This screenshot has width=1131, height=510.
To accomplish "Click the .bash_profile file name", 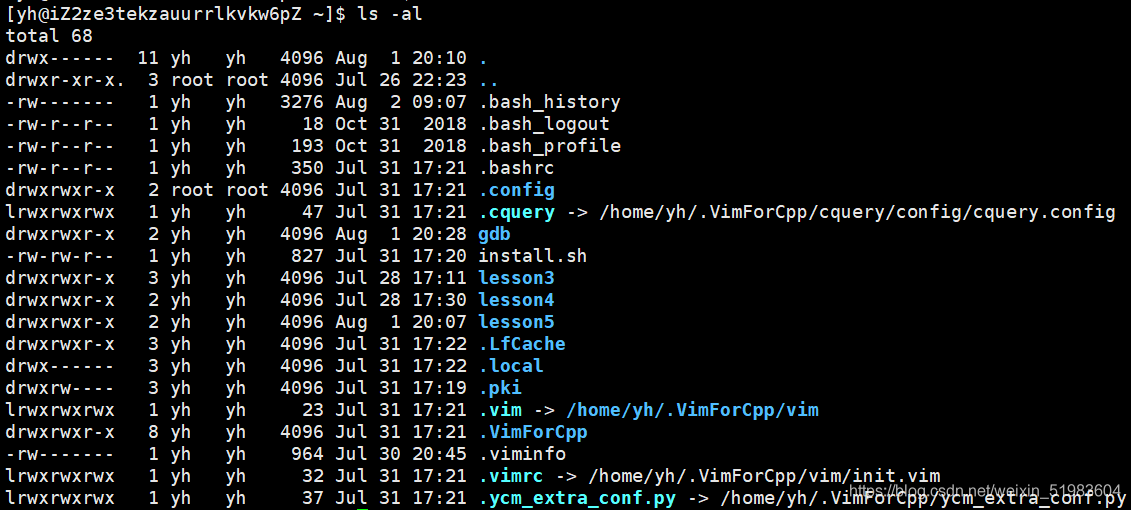I will click(549, 146).
